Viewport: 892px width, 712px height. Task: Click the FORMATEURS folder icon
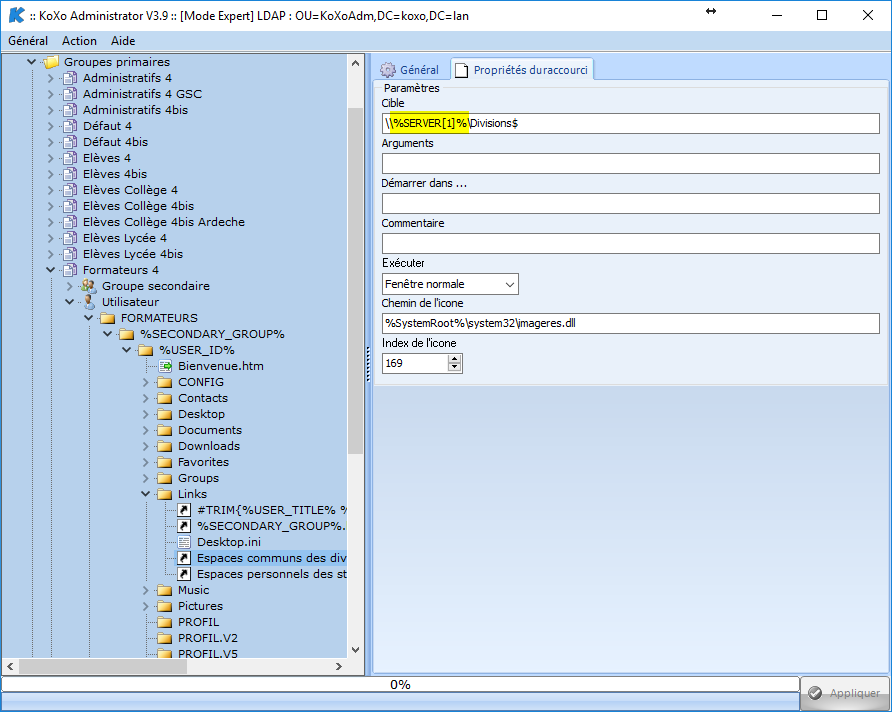pyautogui.click(x=108, y=318)
